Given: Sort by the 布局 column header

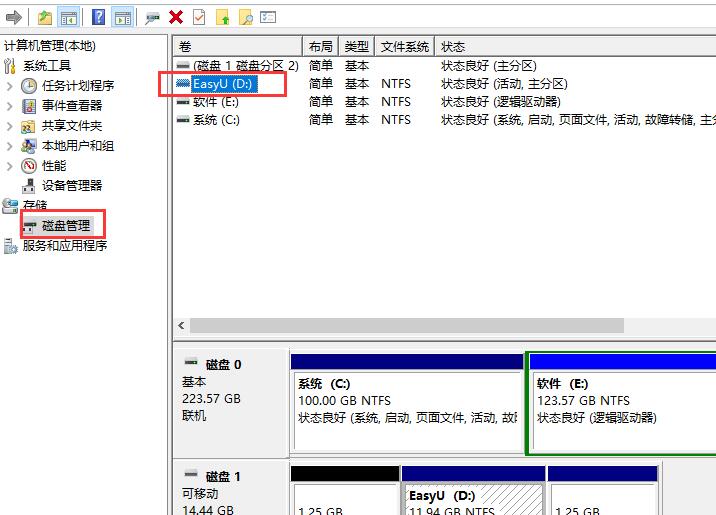Looking at the screenshot, I should 320,47.
